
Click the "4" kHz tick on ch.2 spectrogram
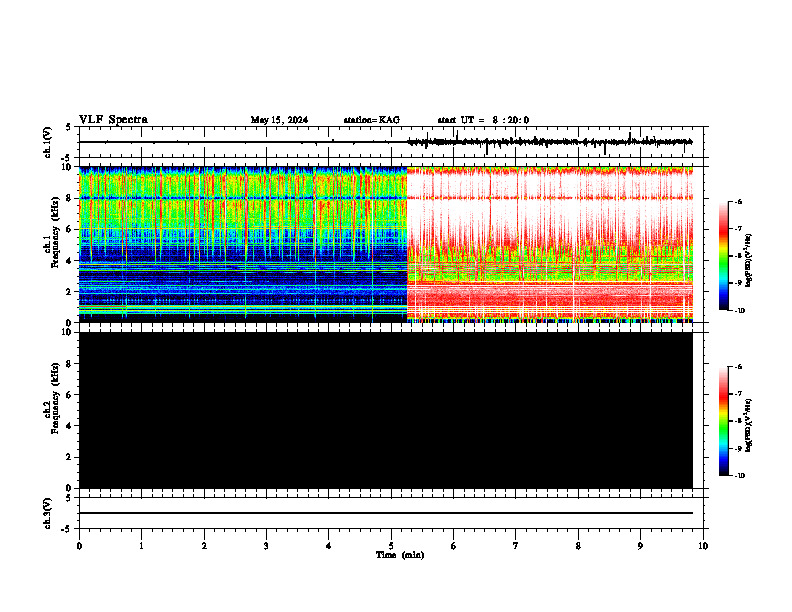pyautogui.click(x=70, y=426)
